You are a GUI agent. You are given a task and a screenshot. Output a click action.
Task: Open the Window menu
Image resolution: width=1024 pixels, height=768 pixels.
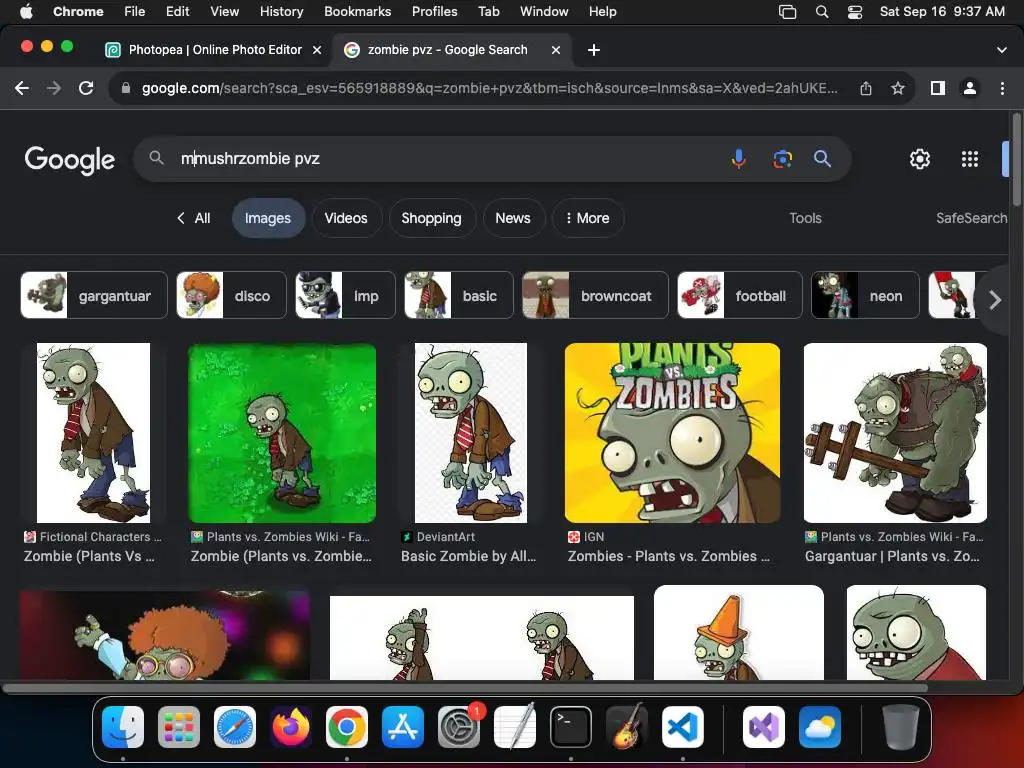coord(543,12)
